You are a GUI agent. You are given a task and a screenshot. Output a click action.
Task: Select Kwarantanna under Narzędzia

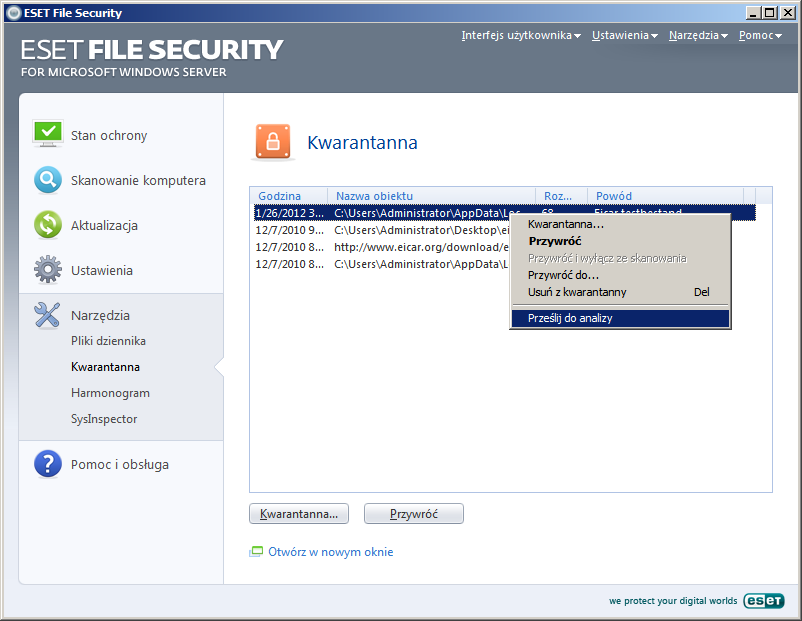(105, 367)
